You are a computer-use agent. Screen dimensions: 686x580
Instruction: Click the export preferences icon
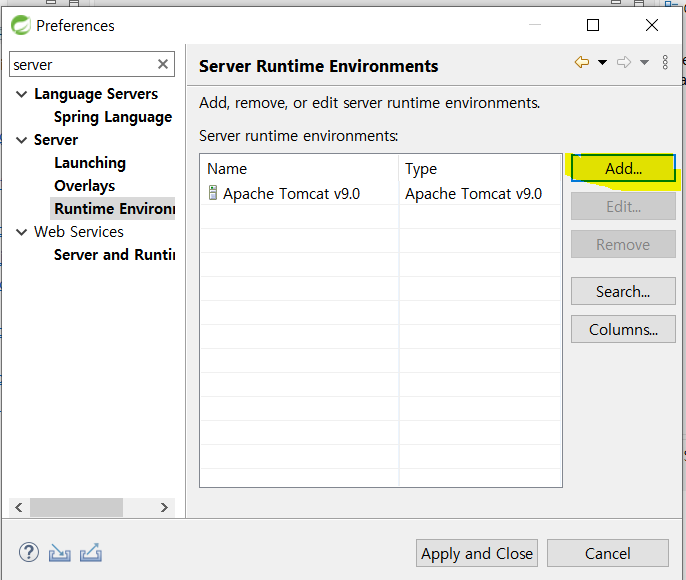click(x=91, y=552)
